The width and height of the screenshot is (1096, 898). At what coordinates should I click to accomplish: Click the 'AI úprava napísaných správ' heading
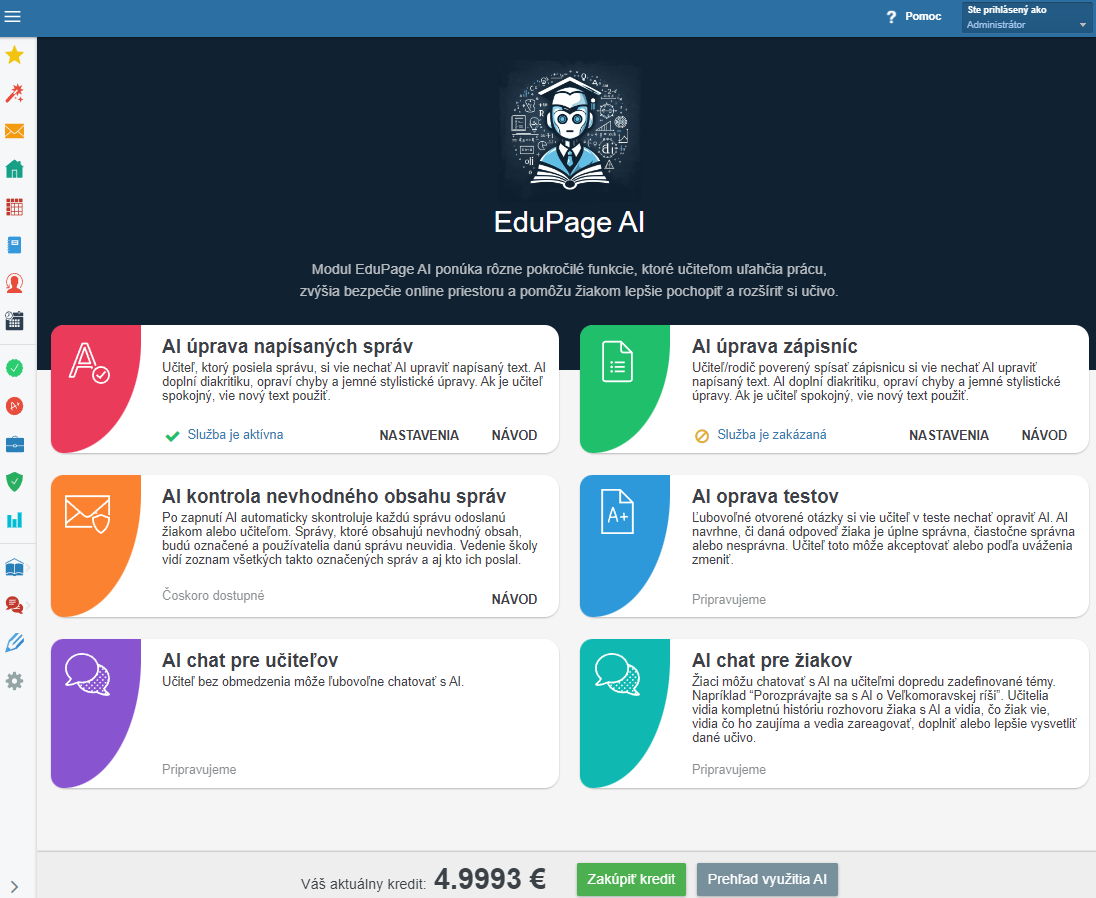[x=287, y=347]
